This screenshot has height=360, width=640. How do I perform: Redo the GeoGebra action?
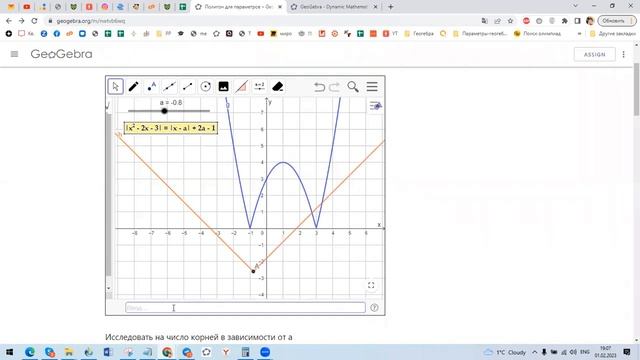coord(334,87)
